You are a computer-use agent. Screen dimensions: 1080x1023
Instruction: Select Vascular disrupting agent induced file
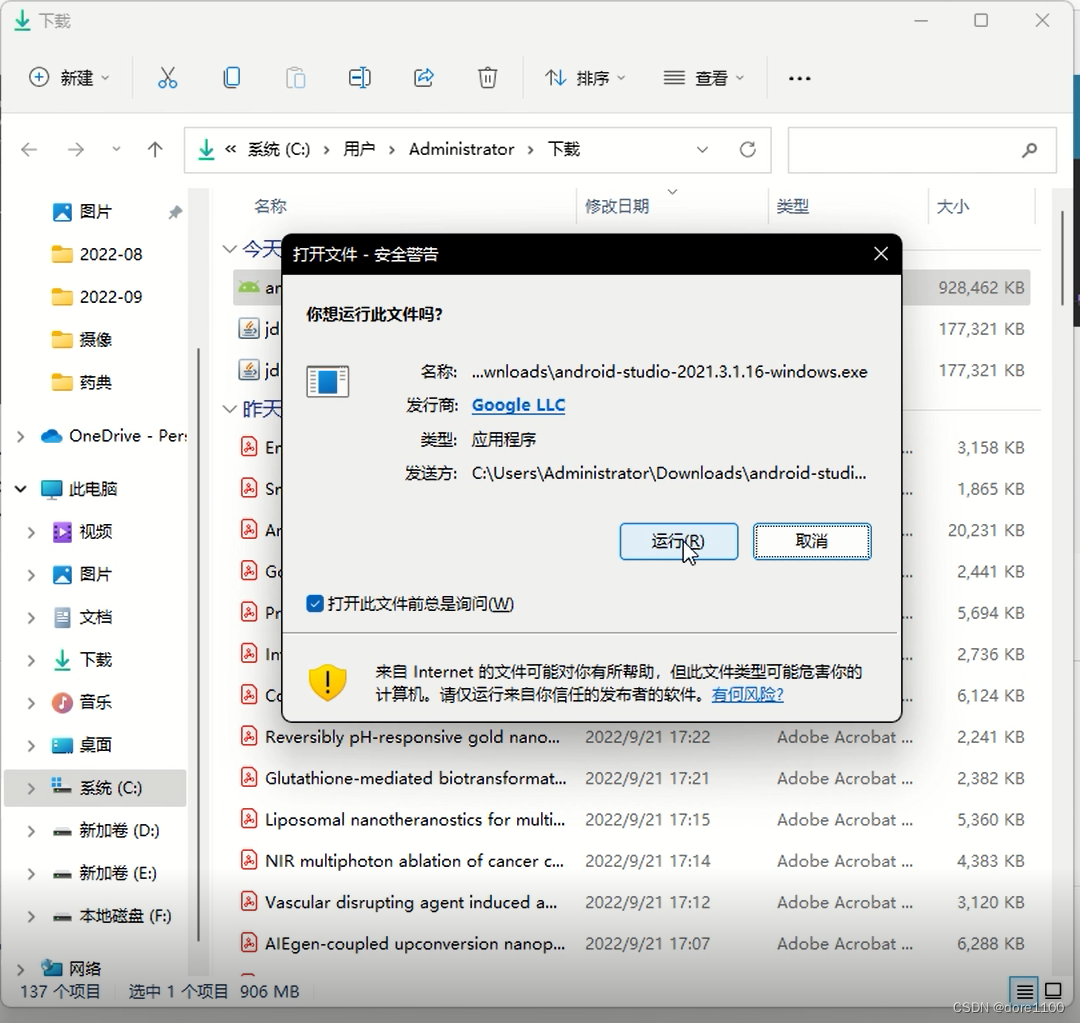[x=411, y=902]
